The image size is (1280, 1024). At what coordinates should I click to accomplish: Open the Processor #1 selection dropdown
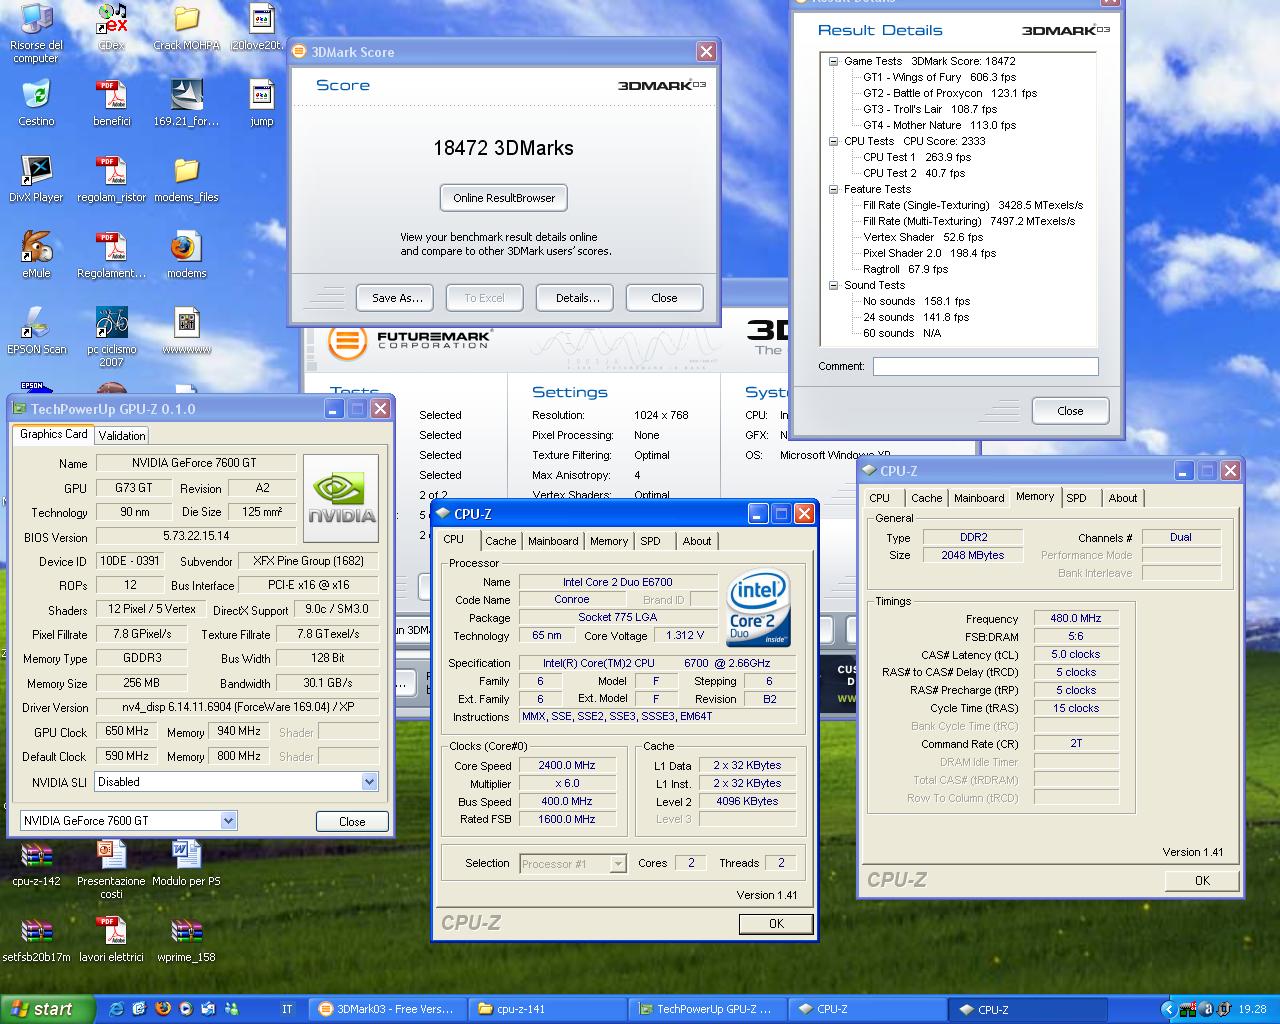tap(618, 863)
